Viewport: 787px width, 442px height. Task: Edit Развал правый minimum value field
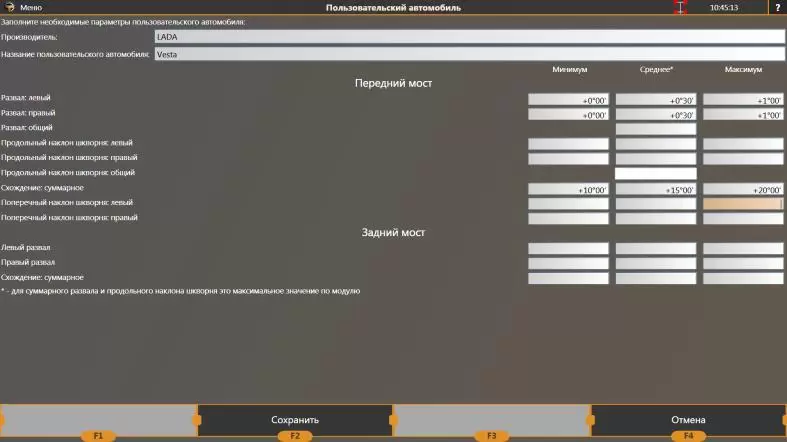(568, 114)
